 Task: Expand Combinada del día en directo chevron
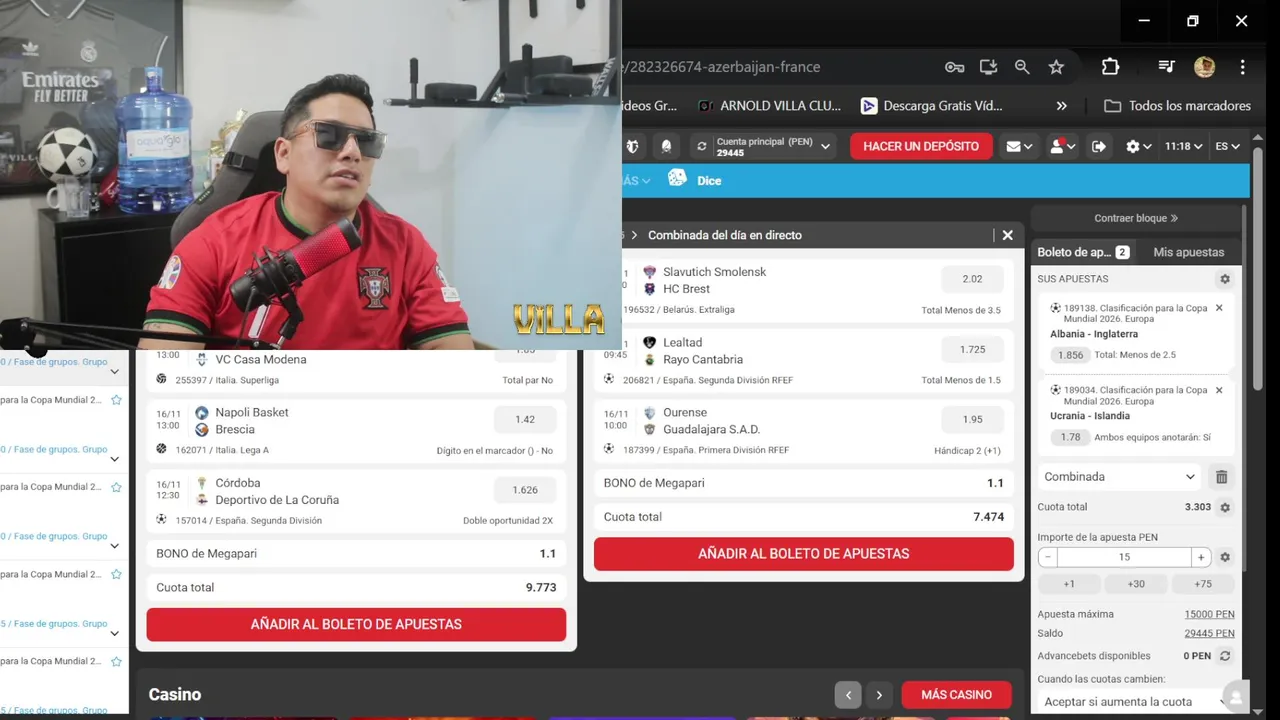click(x=634, y=235)
